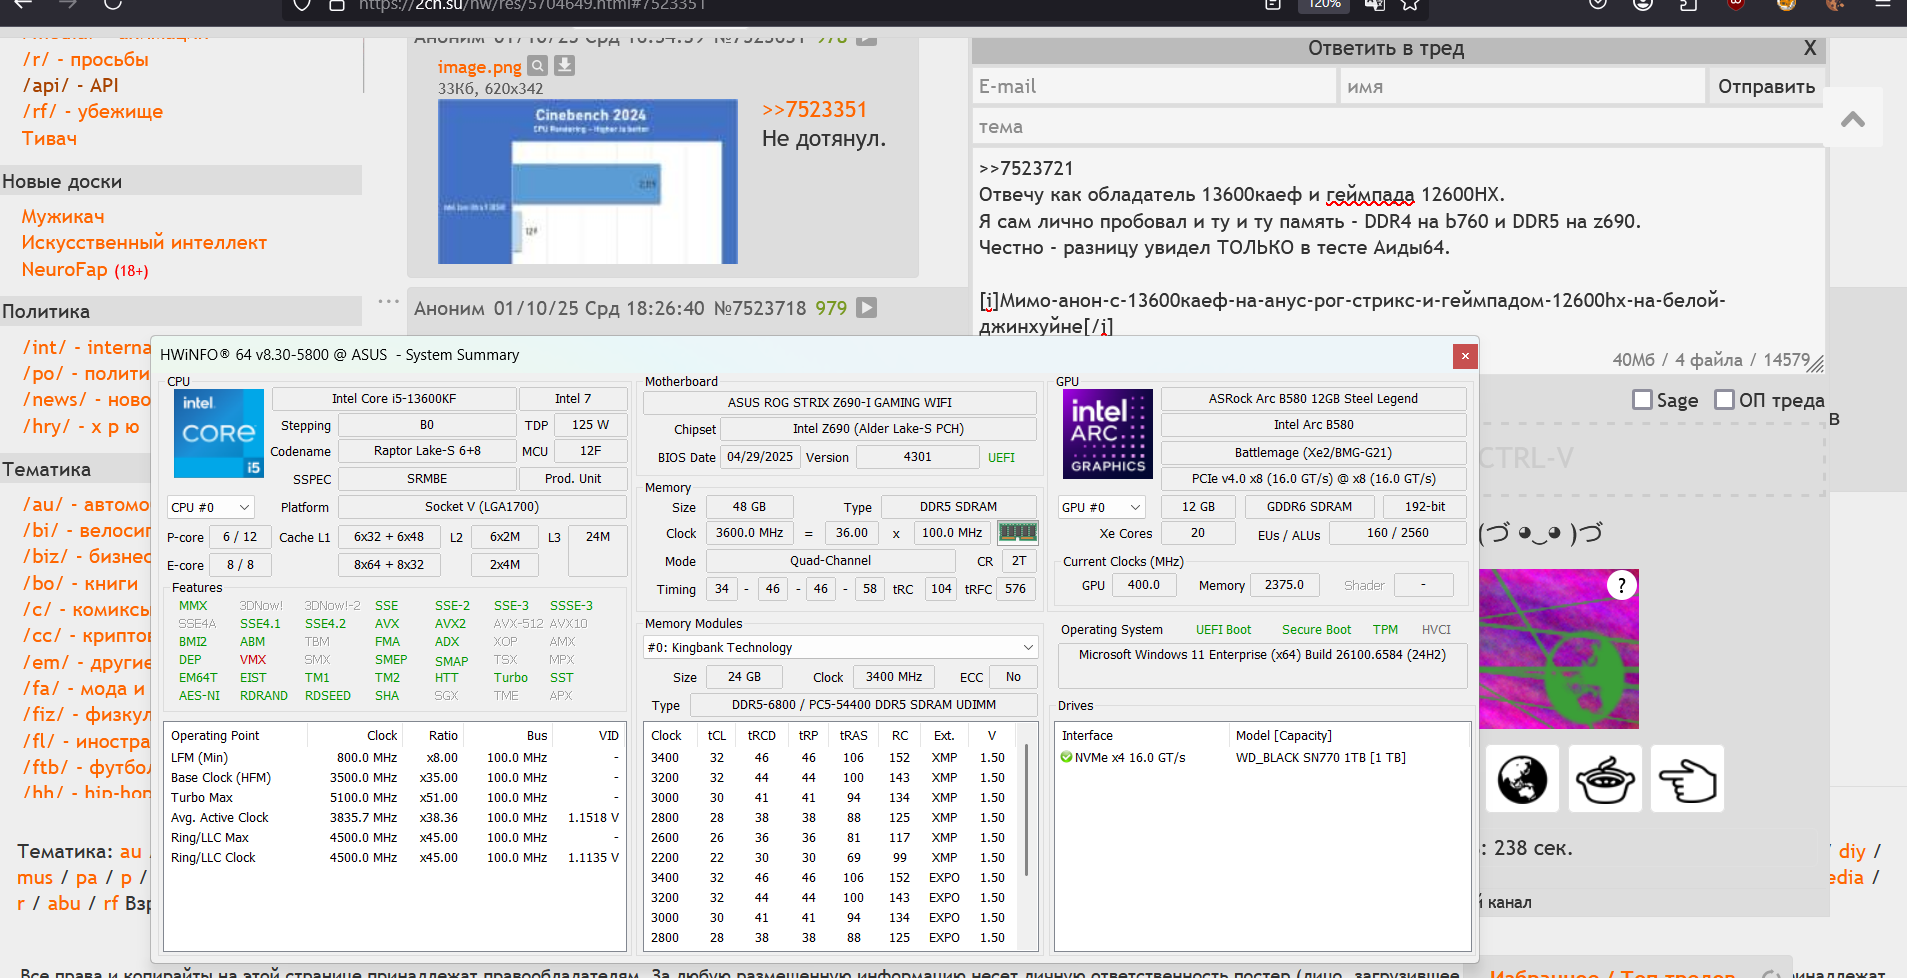Click the pink and green captcha image
This screenshot has height=978, width=1907.
(x=1559, y=649)
